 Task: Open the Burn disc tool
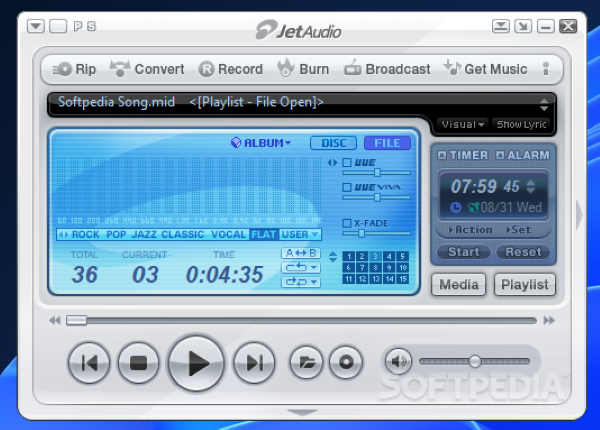302,69
